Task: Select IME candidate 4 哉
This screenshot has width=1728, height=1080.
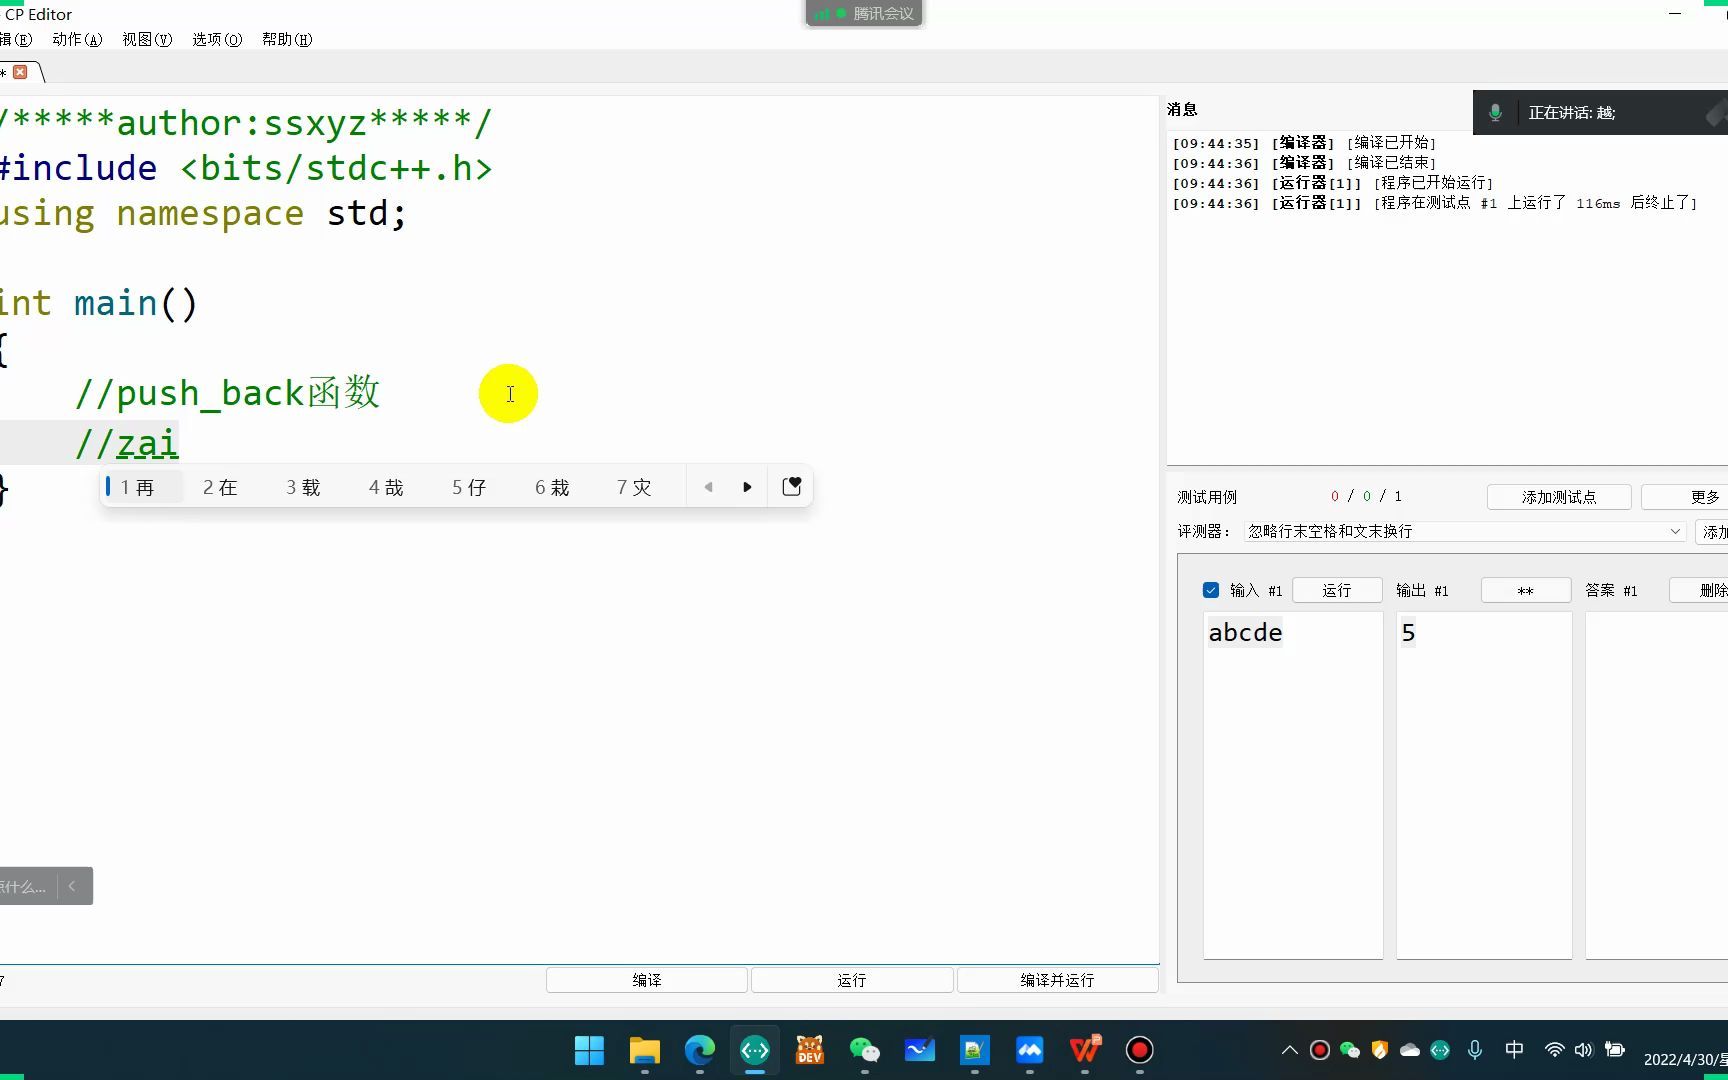Action: point(386,487)
